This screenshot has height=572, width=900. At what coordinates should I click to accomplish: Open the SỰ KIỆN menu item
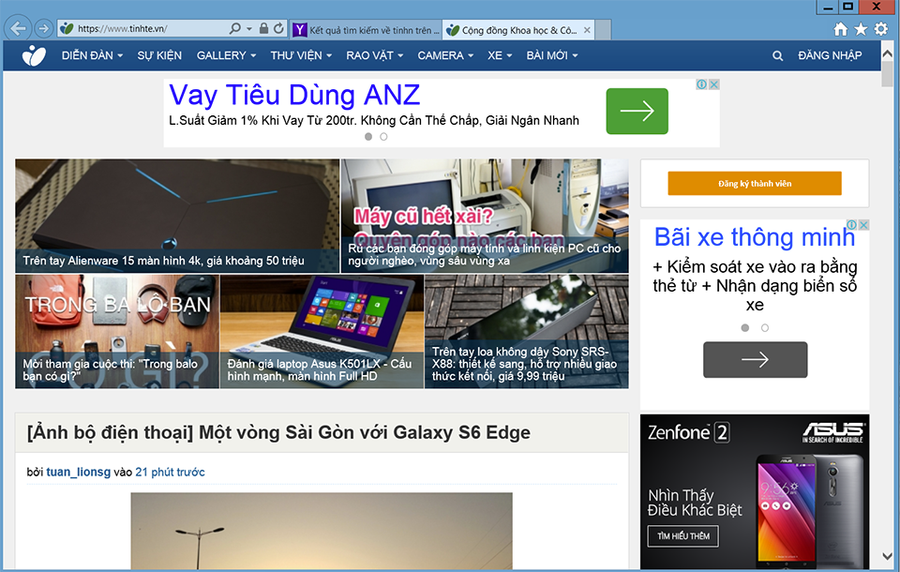coord(160,56)
